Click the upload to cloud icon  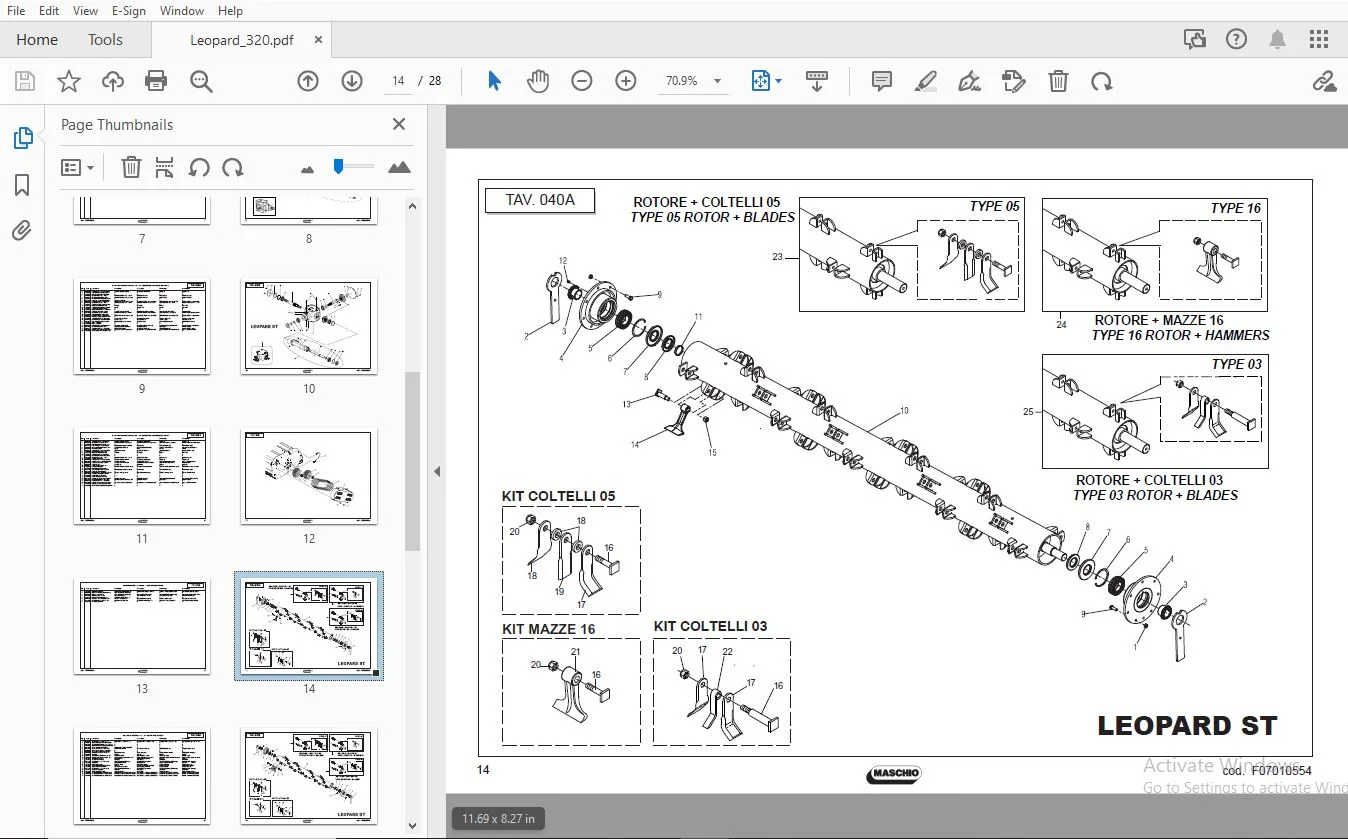pos(113,81)
